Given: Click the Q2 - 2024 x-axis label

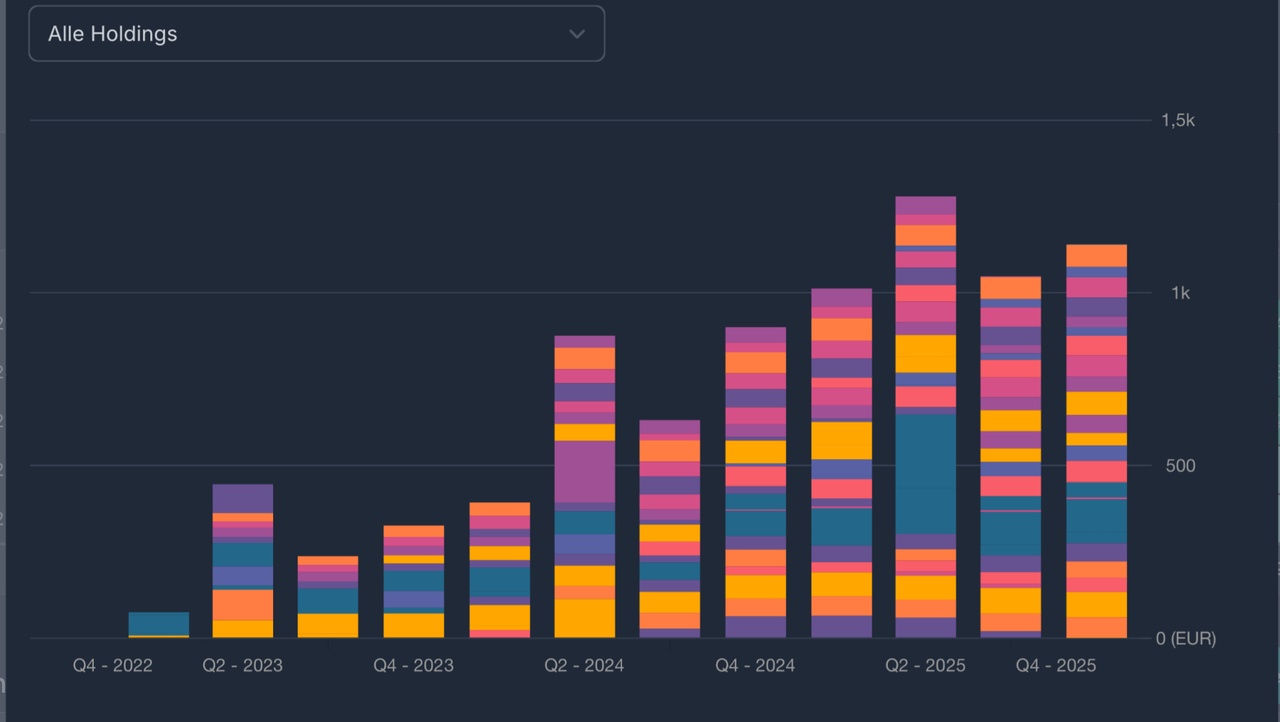Looking at the screenshot, I should [x=584, y=666].
